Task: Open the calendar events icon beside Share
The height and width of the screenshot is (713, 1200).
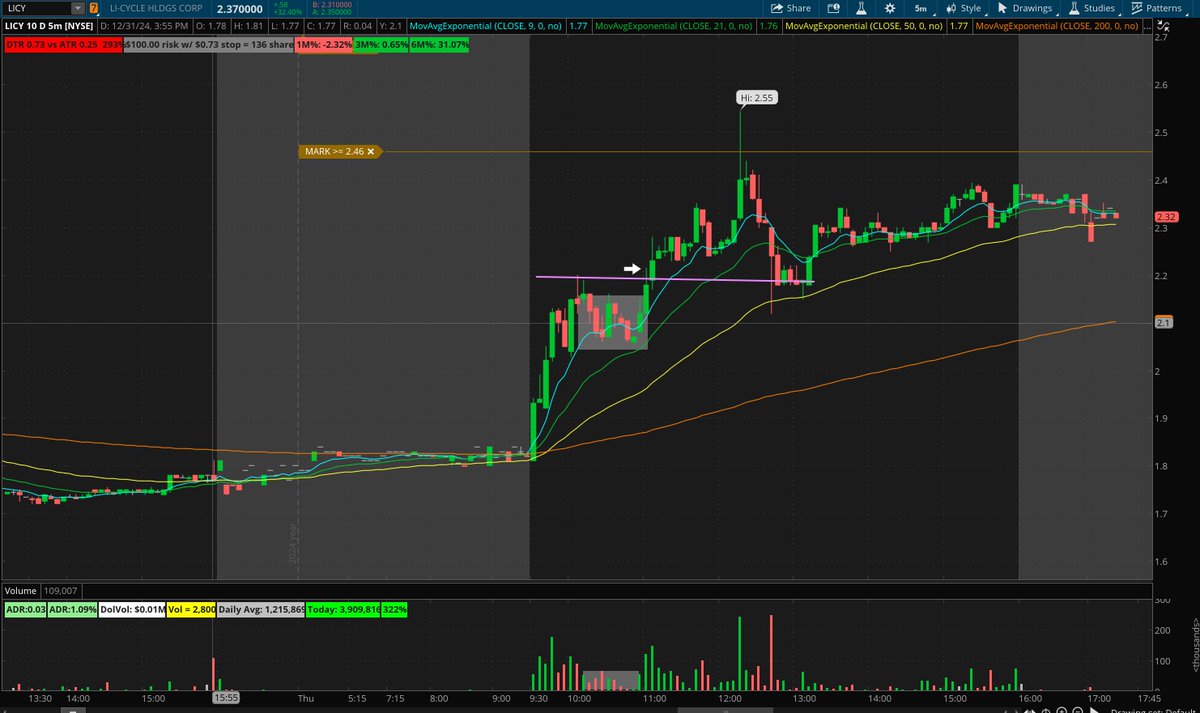Action: (834, 7)
